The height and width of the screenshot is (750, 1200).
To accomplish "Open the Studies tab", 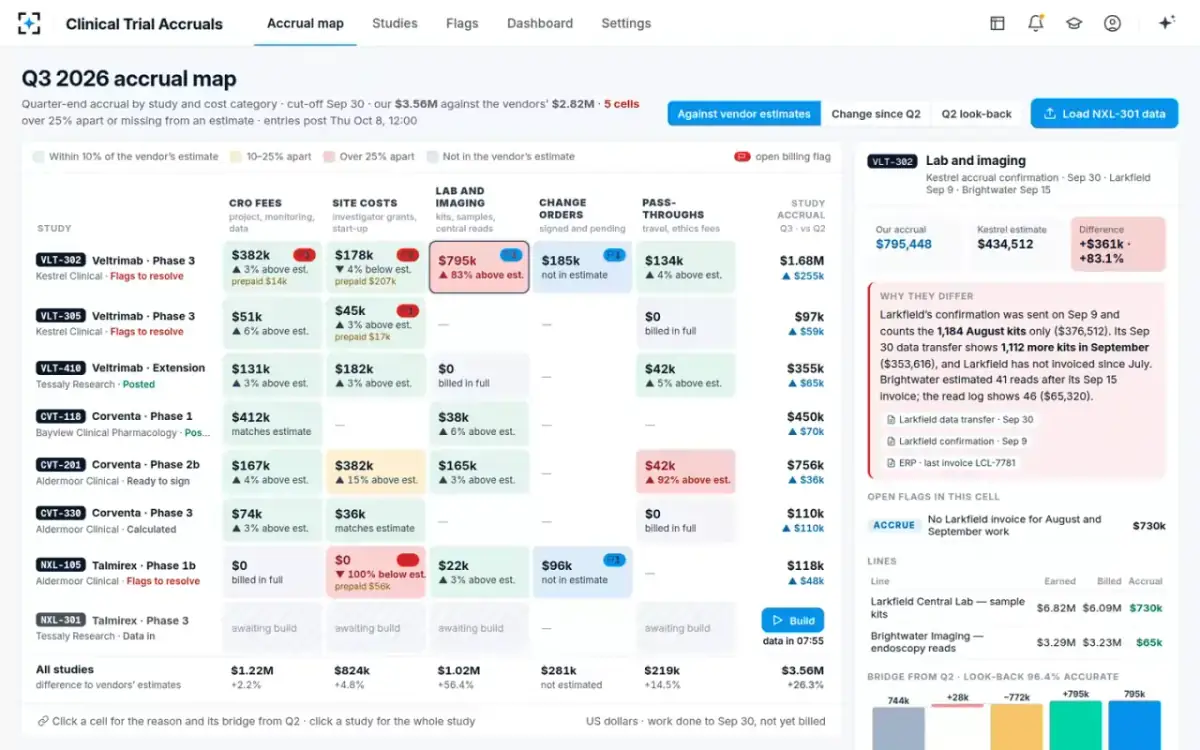I will point(395,23).
